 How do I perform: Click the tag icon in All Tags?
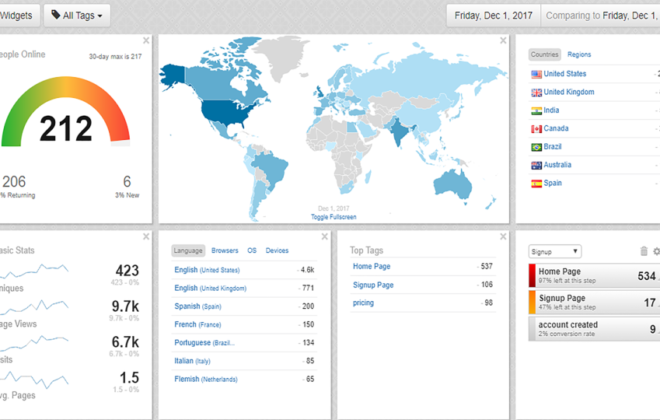point(56,15)
